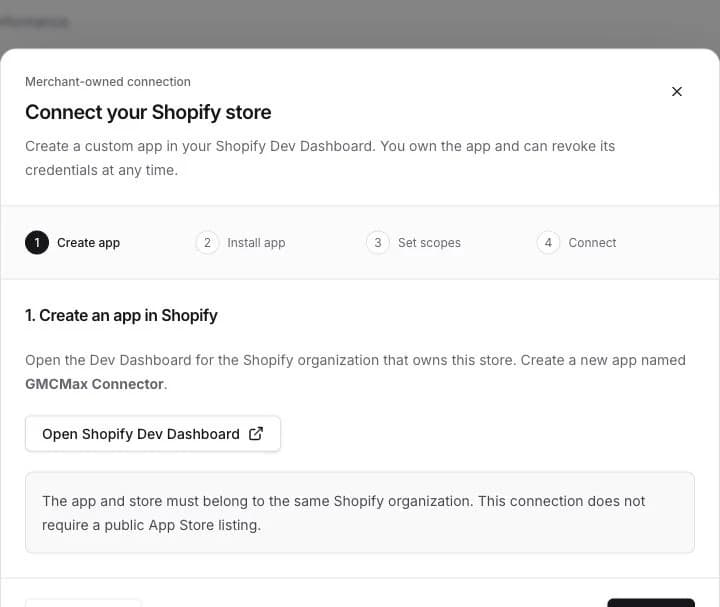This screenshot has height=607, width=720.
Task: Select the bold GMCMax Connector text
Action: click(94, 384)
